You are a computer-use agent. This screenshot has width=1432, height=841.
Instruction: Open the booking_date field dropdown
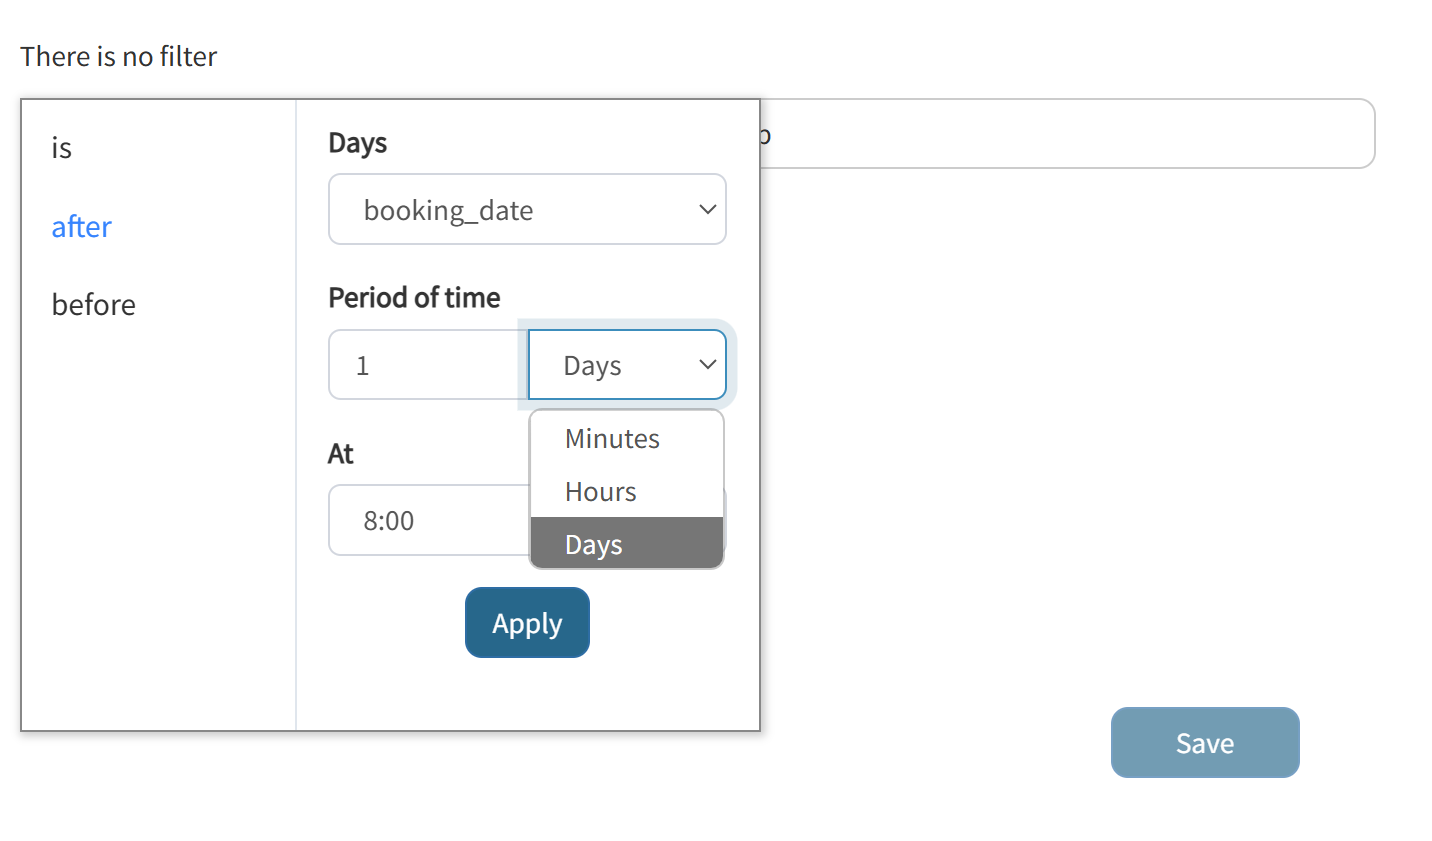click(x=527, y=209)
